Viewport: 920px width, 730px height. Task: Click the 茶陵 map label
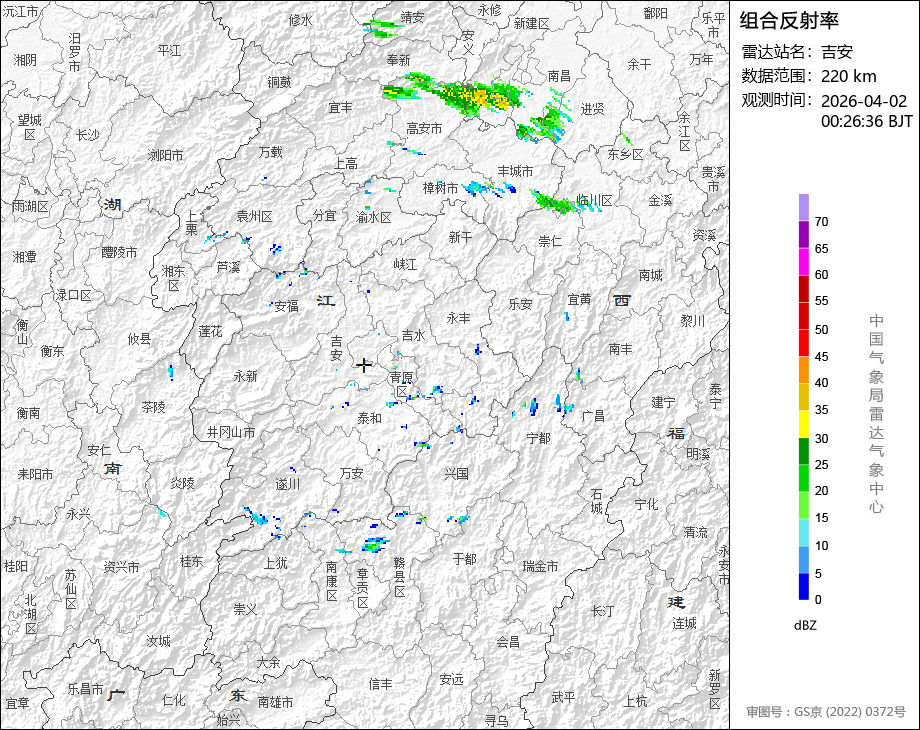[x=154, y=407]
